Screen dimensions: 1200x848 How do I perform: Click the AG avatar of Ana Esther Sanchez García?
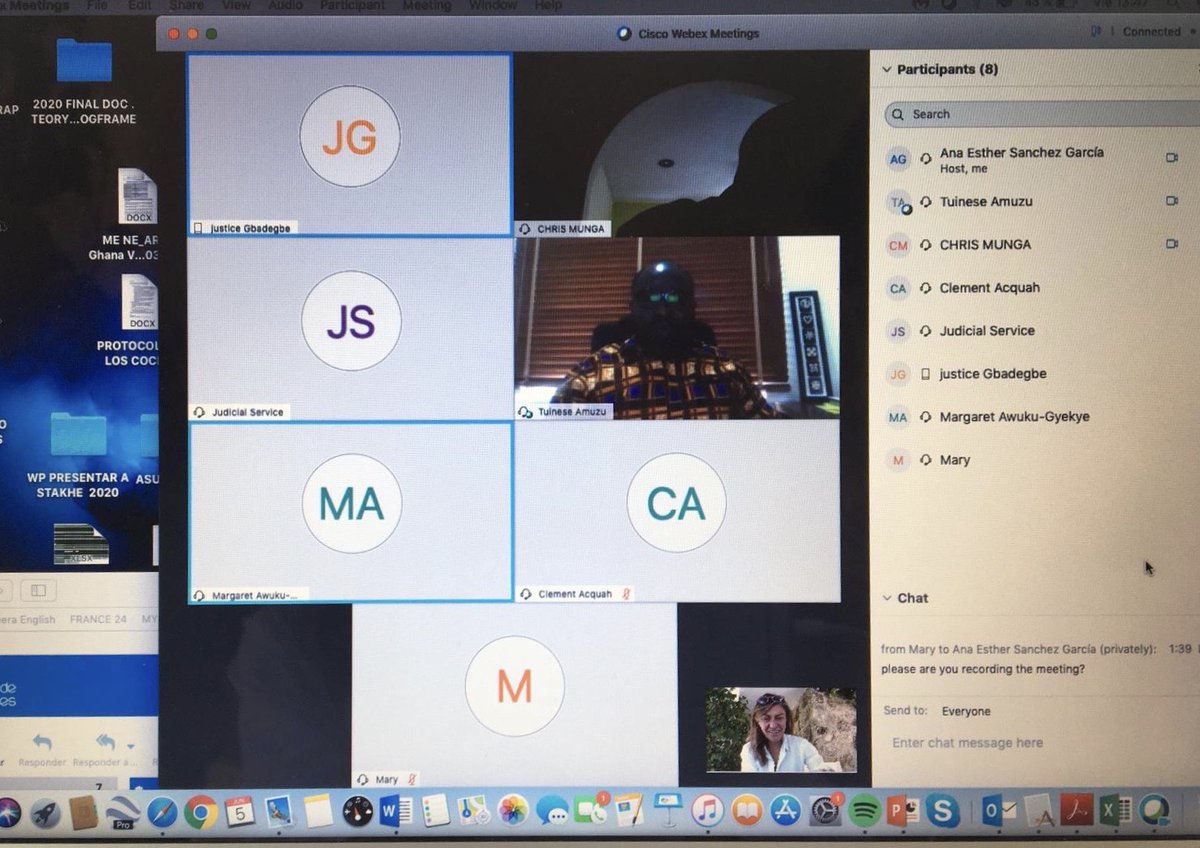[x=898, y=159]
